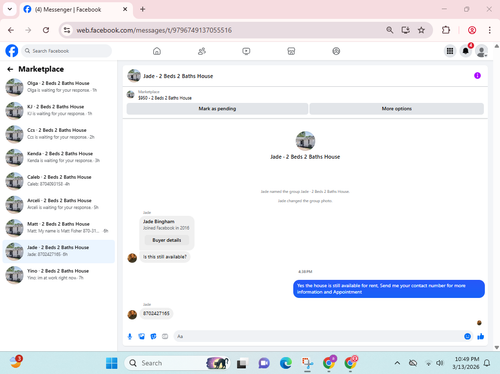Open the purple conversation information icon

pos(477,76)
